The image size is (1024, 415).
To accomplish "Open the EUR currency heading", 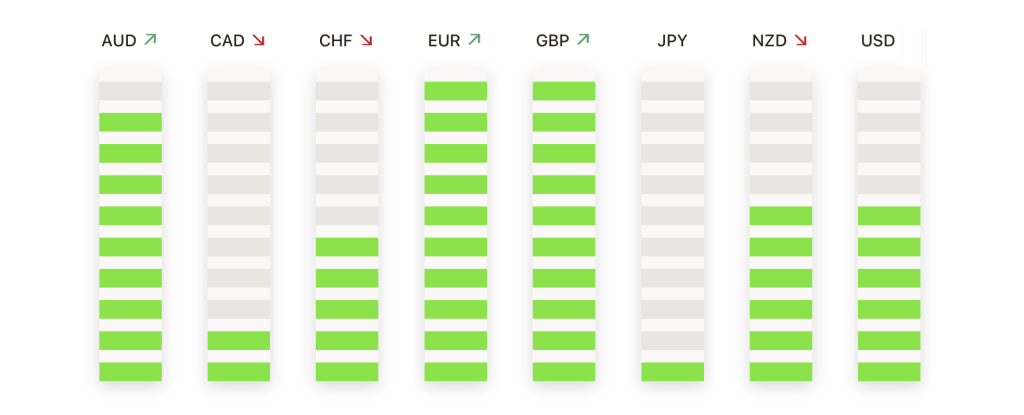I will pyautogui.click(x=444, y=41).
